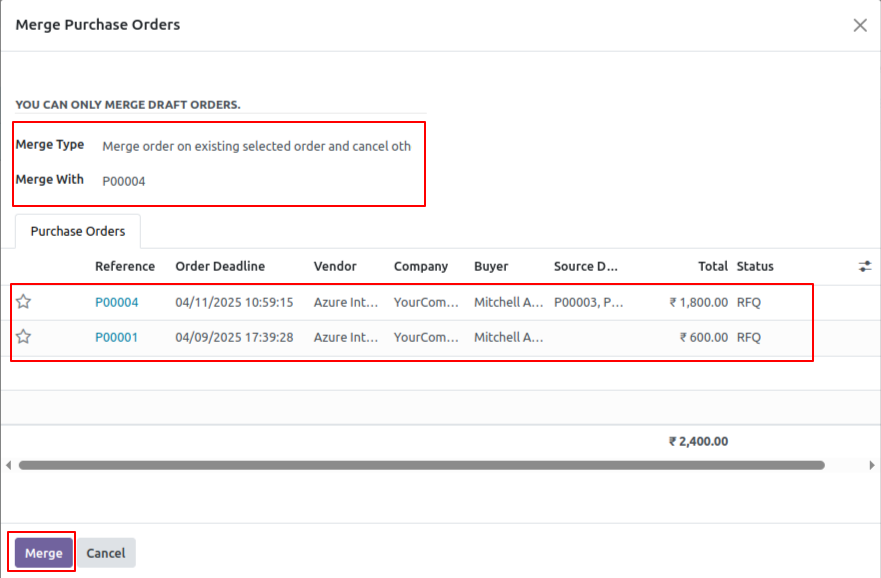The width and height of the screenshot is (881, 578).
Task: Open the Merge With record selector
Action: (x=125, y=181)
